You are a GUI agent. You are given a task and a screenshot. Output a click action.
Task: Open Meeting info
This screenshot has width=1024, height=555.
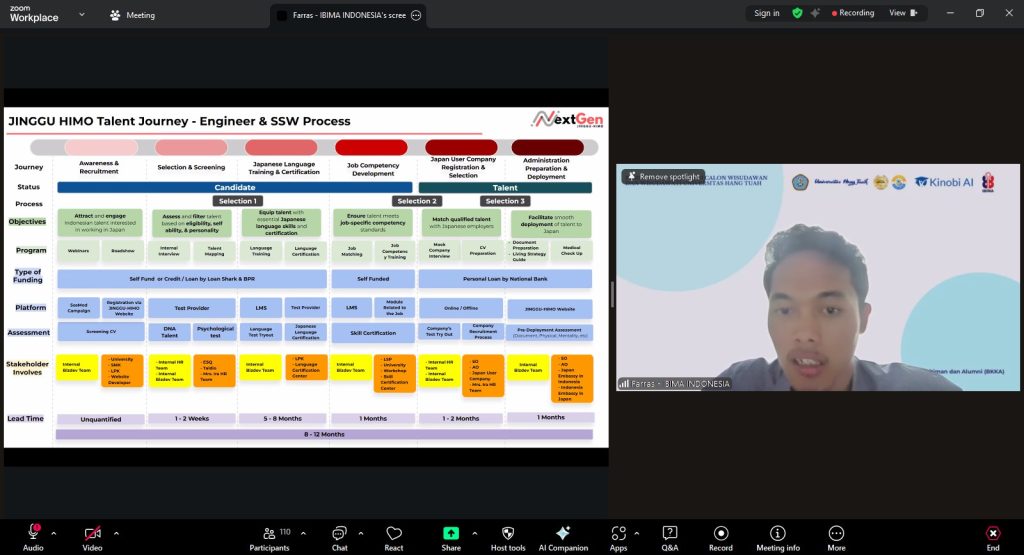click(x=777, y=533)
